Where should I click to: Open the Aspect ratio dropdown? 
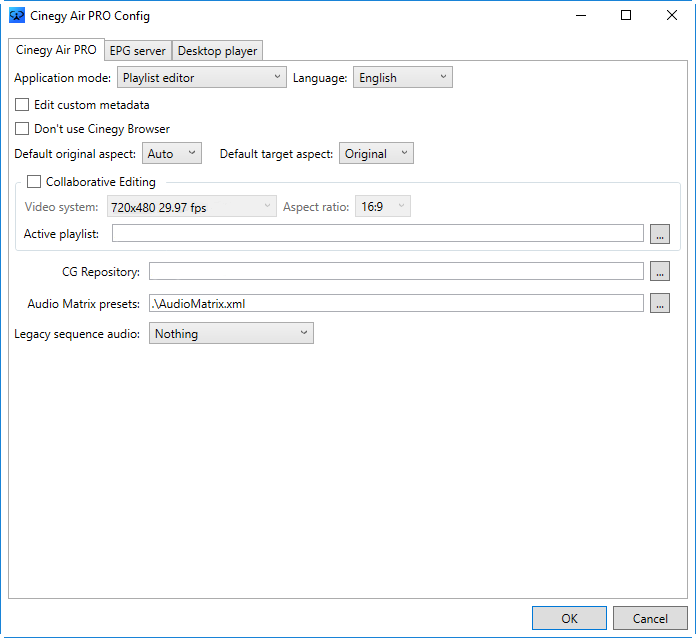pyautogui.click(x=383, y=206)
